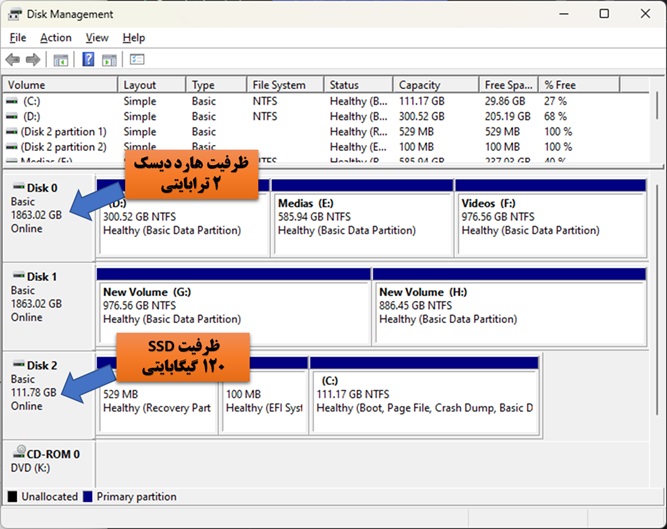Viewport: 667px width, 529px height.
Task: Select the (C:) row in volume list
Action: coord(326,101)
